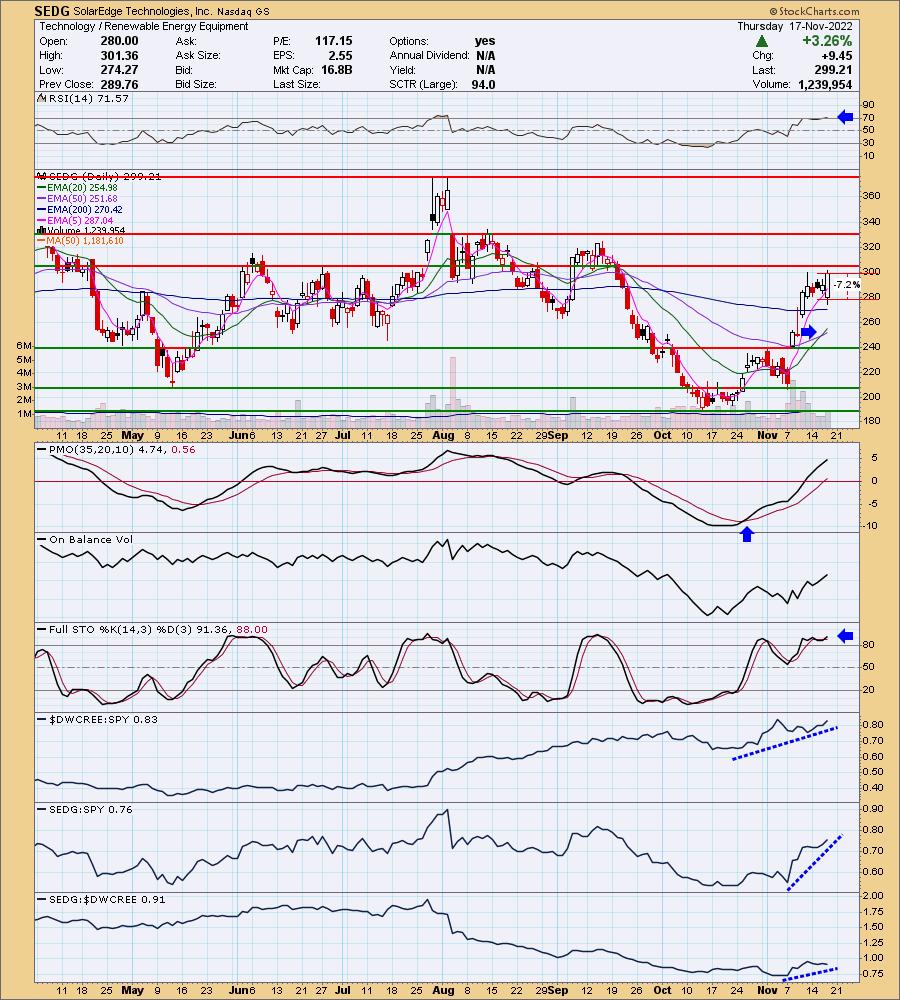This screenshot has width=900, height=1000.
Task: Click the High value 301.36
Action: click(119, 55)
